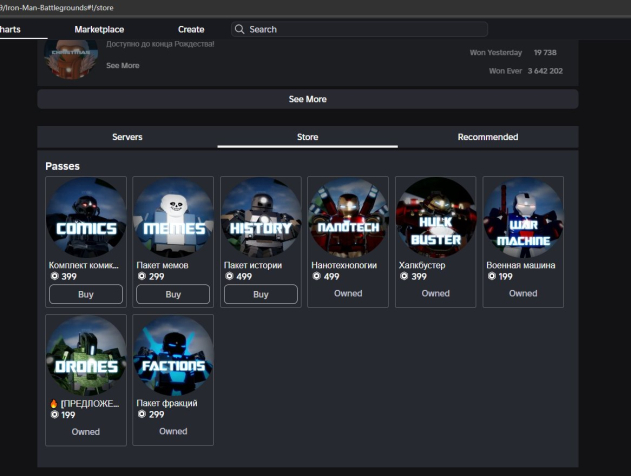The height and width of the screenshot is (476, 631).
Task: Select the Store tab
Action: pos(307,137)
